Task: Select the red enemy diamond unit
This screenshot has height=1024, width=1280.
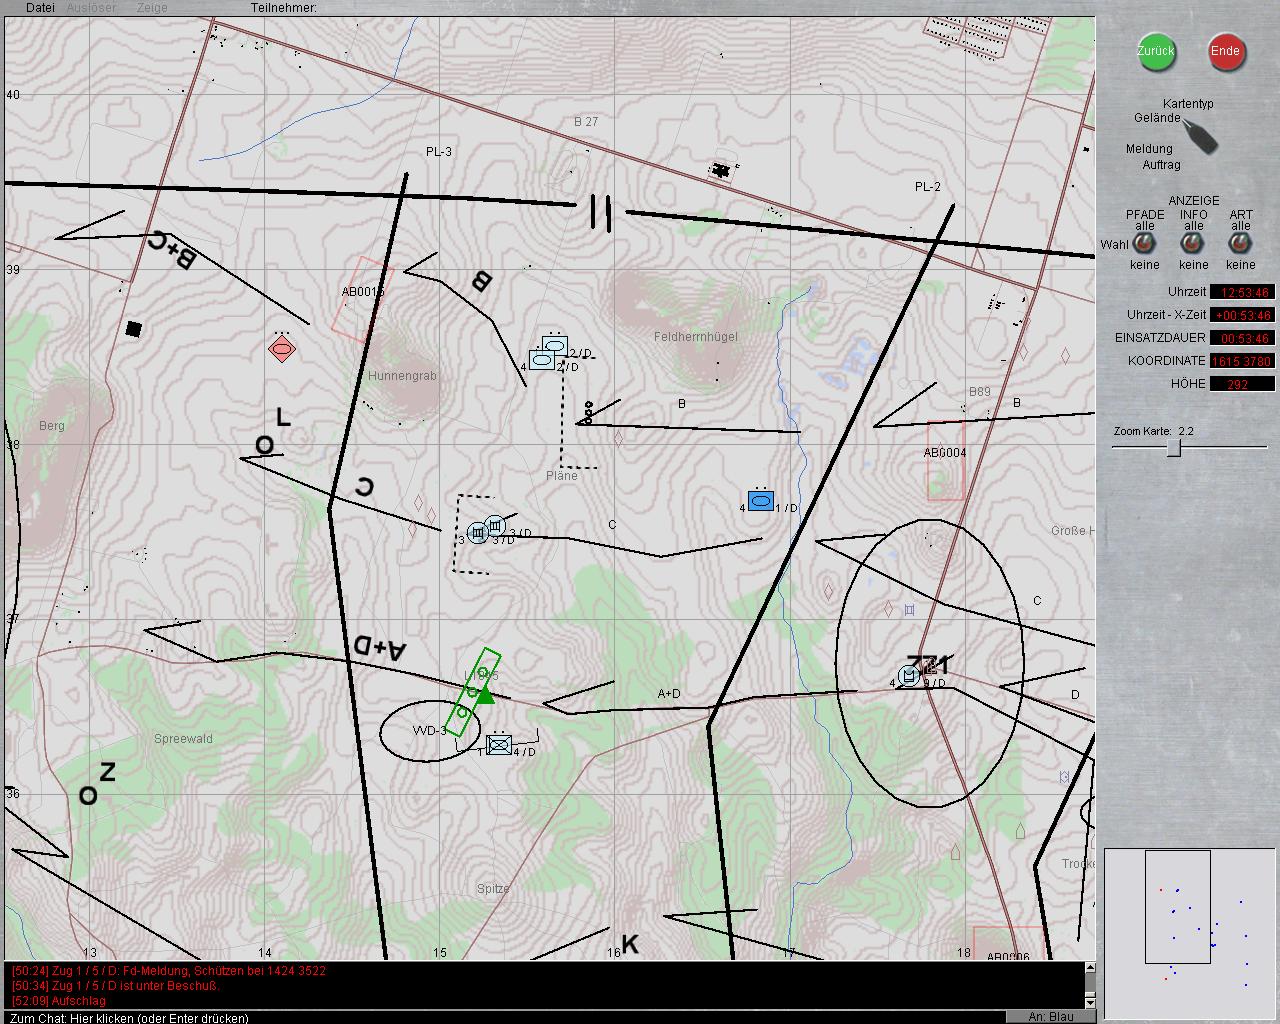Action: coord(282,349)
